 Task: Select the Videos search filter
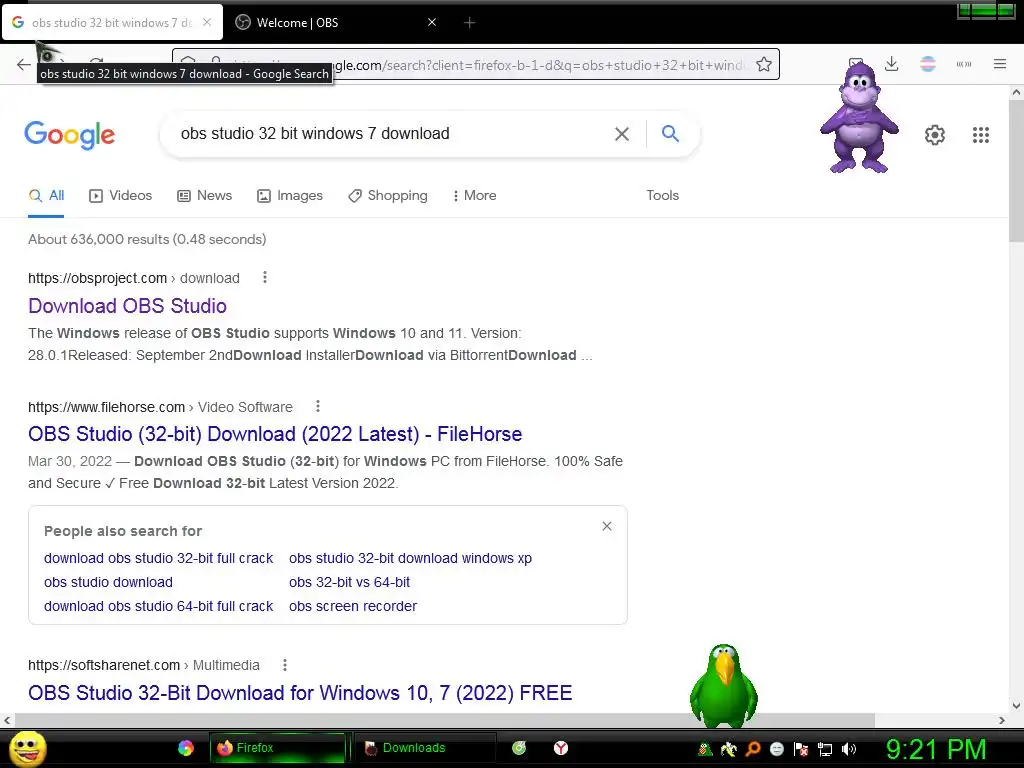coord(121,195)
